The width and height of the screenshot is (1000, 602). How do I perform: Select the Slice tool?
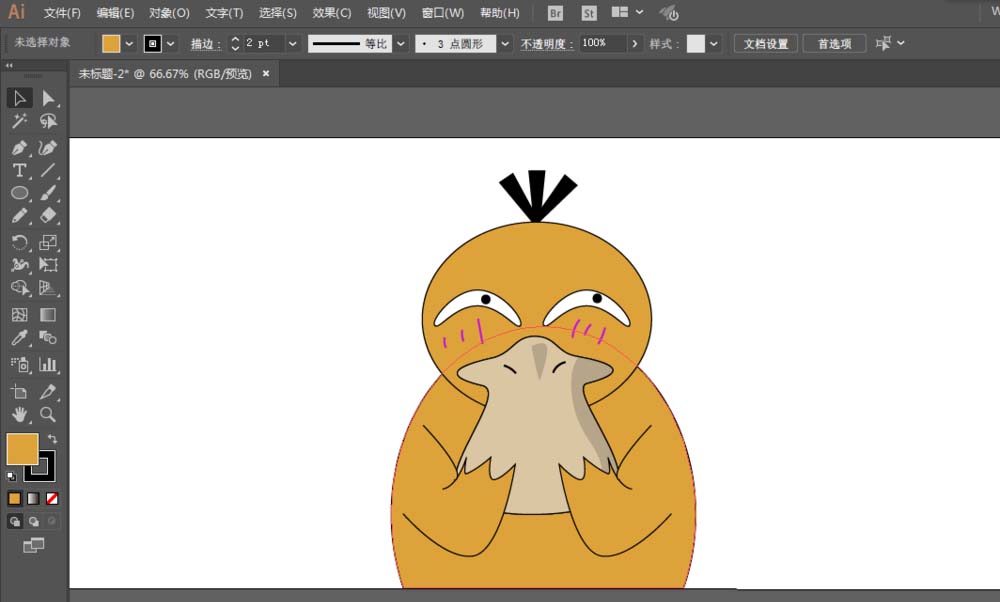[48, 392]
